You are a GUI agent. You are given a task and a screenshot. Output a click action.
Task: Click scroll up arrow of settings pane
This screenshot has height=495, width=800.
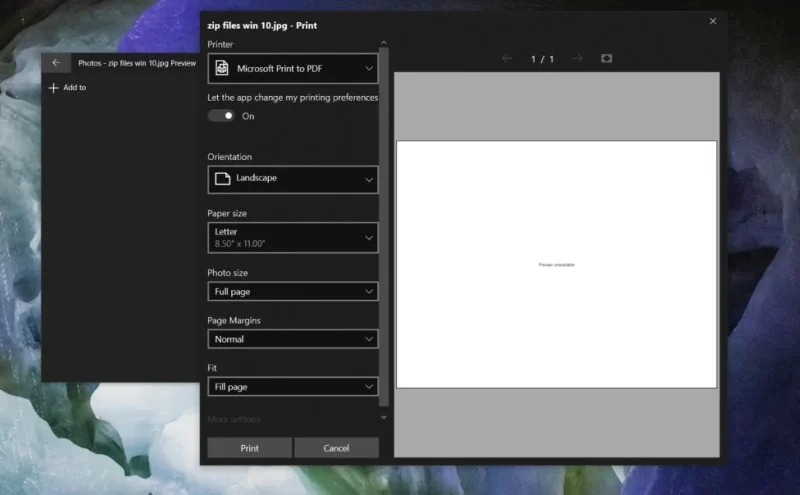click(x=384, y=42)
